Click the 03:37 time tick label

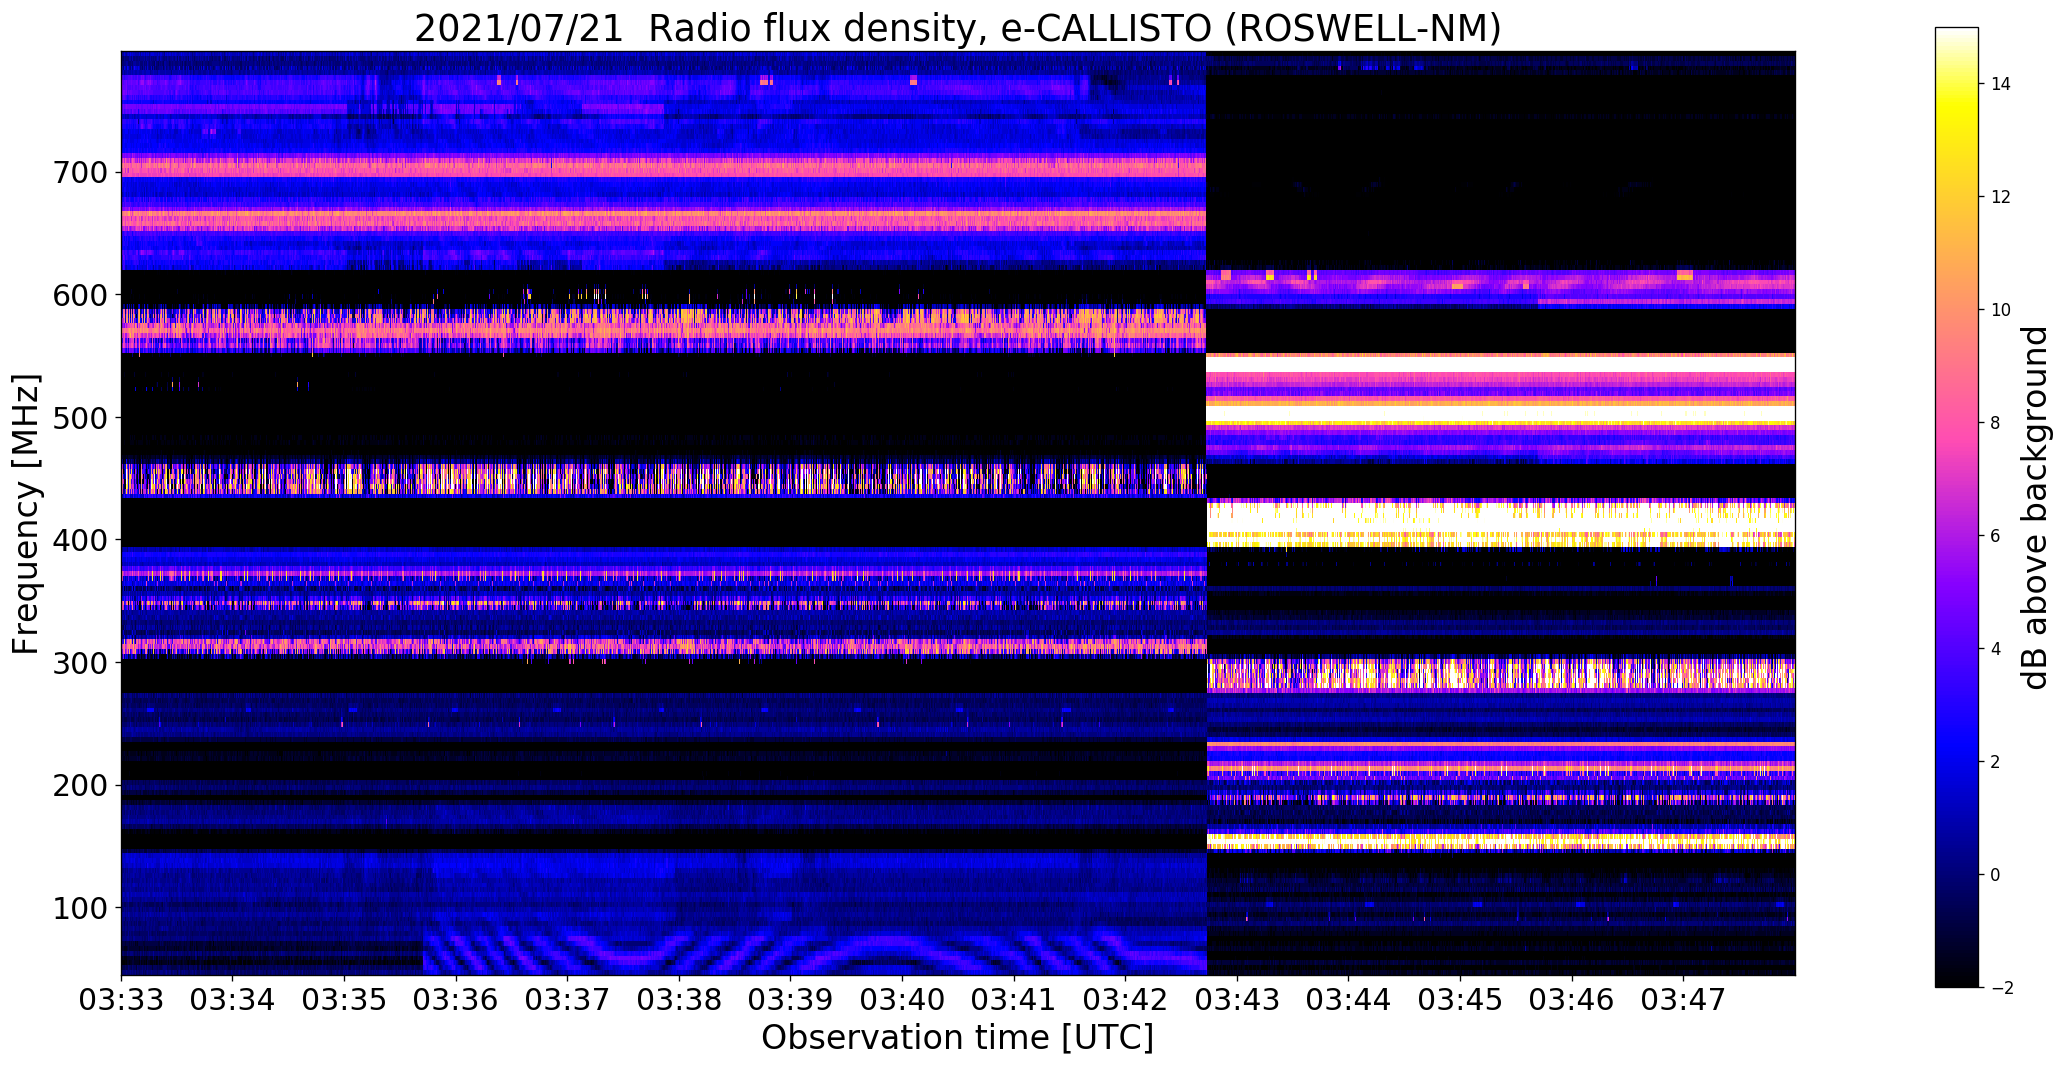click(568, 999)
